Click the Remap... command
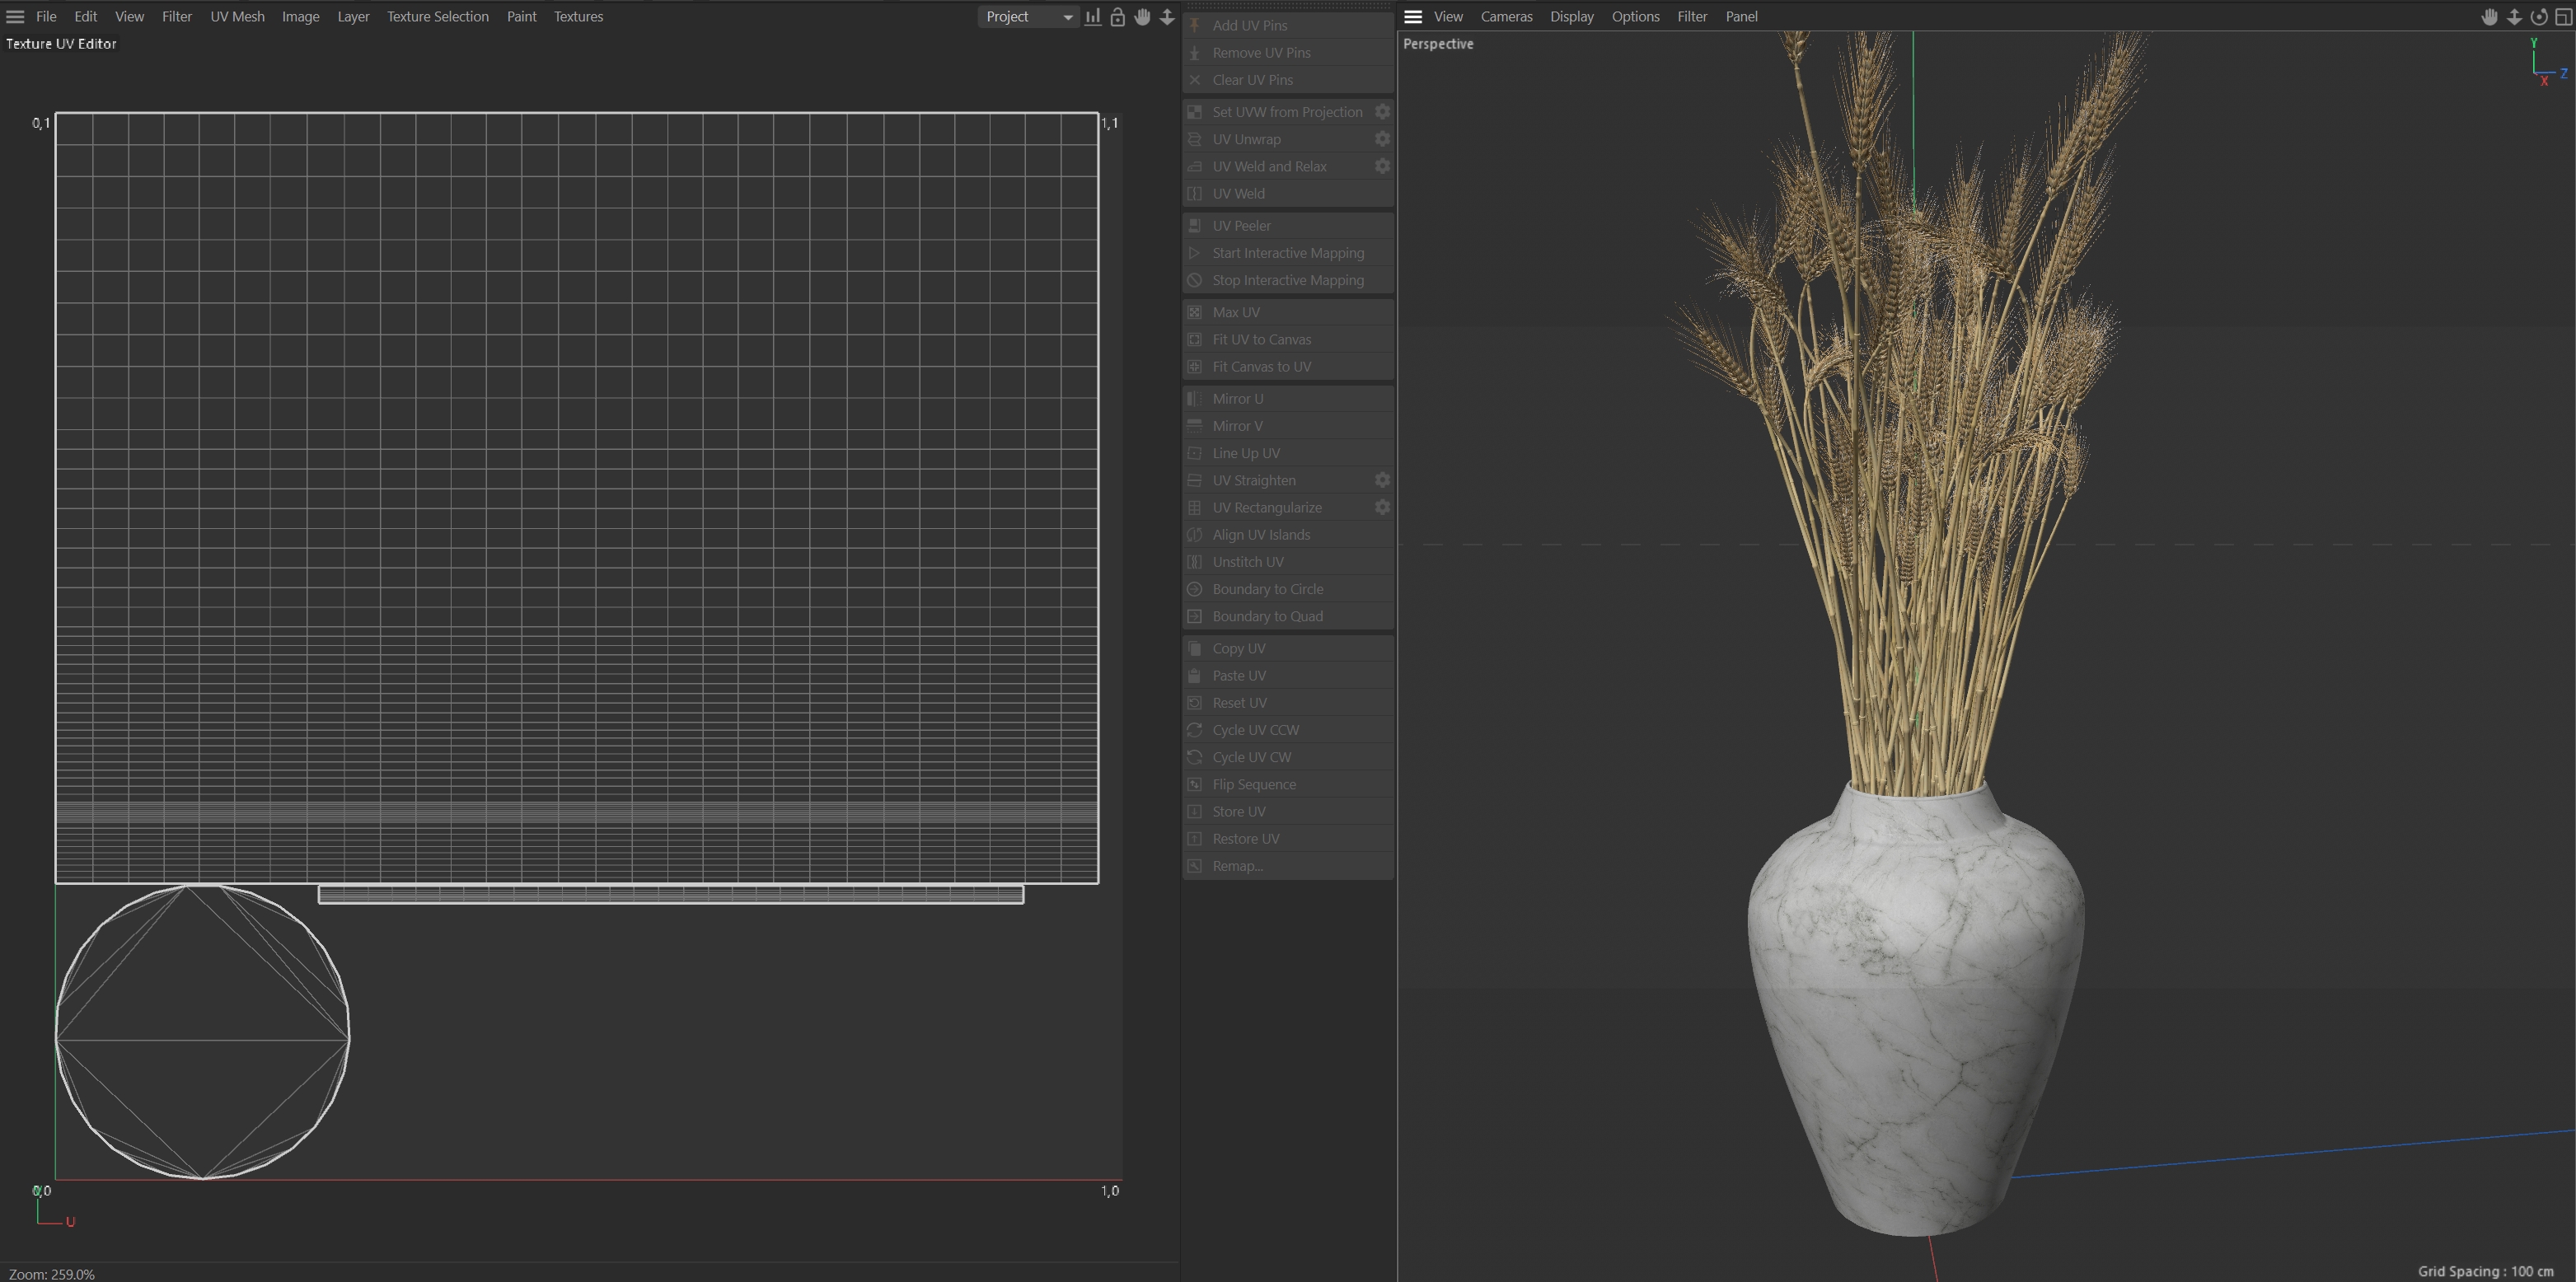Viewport: 2576px width, 1282px height. 1237,866
